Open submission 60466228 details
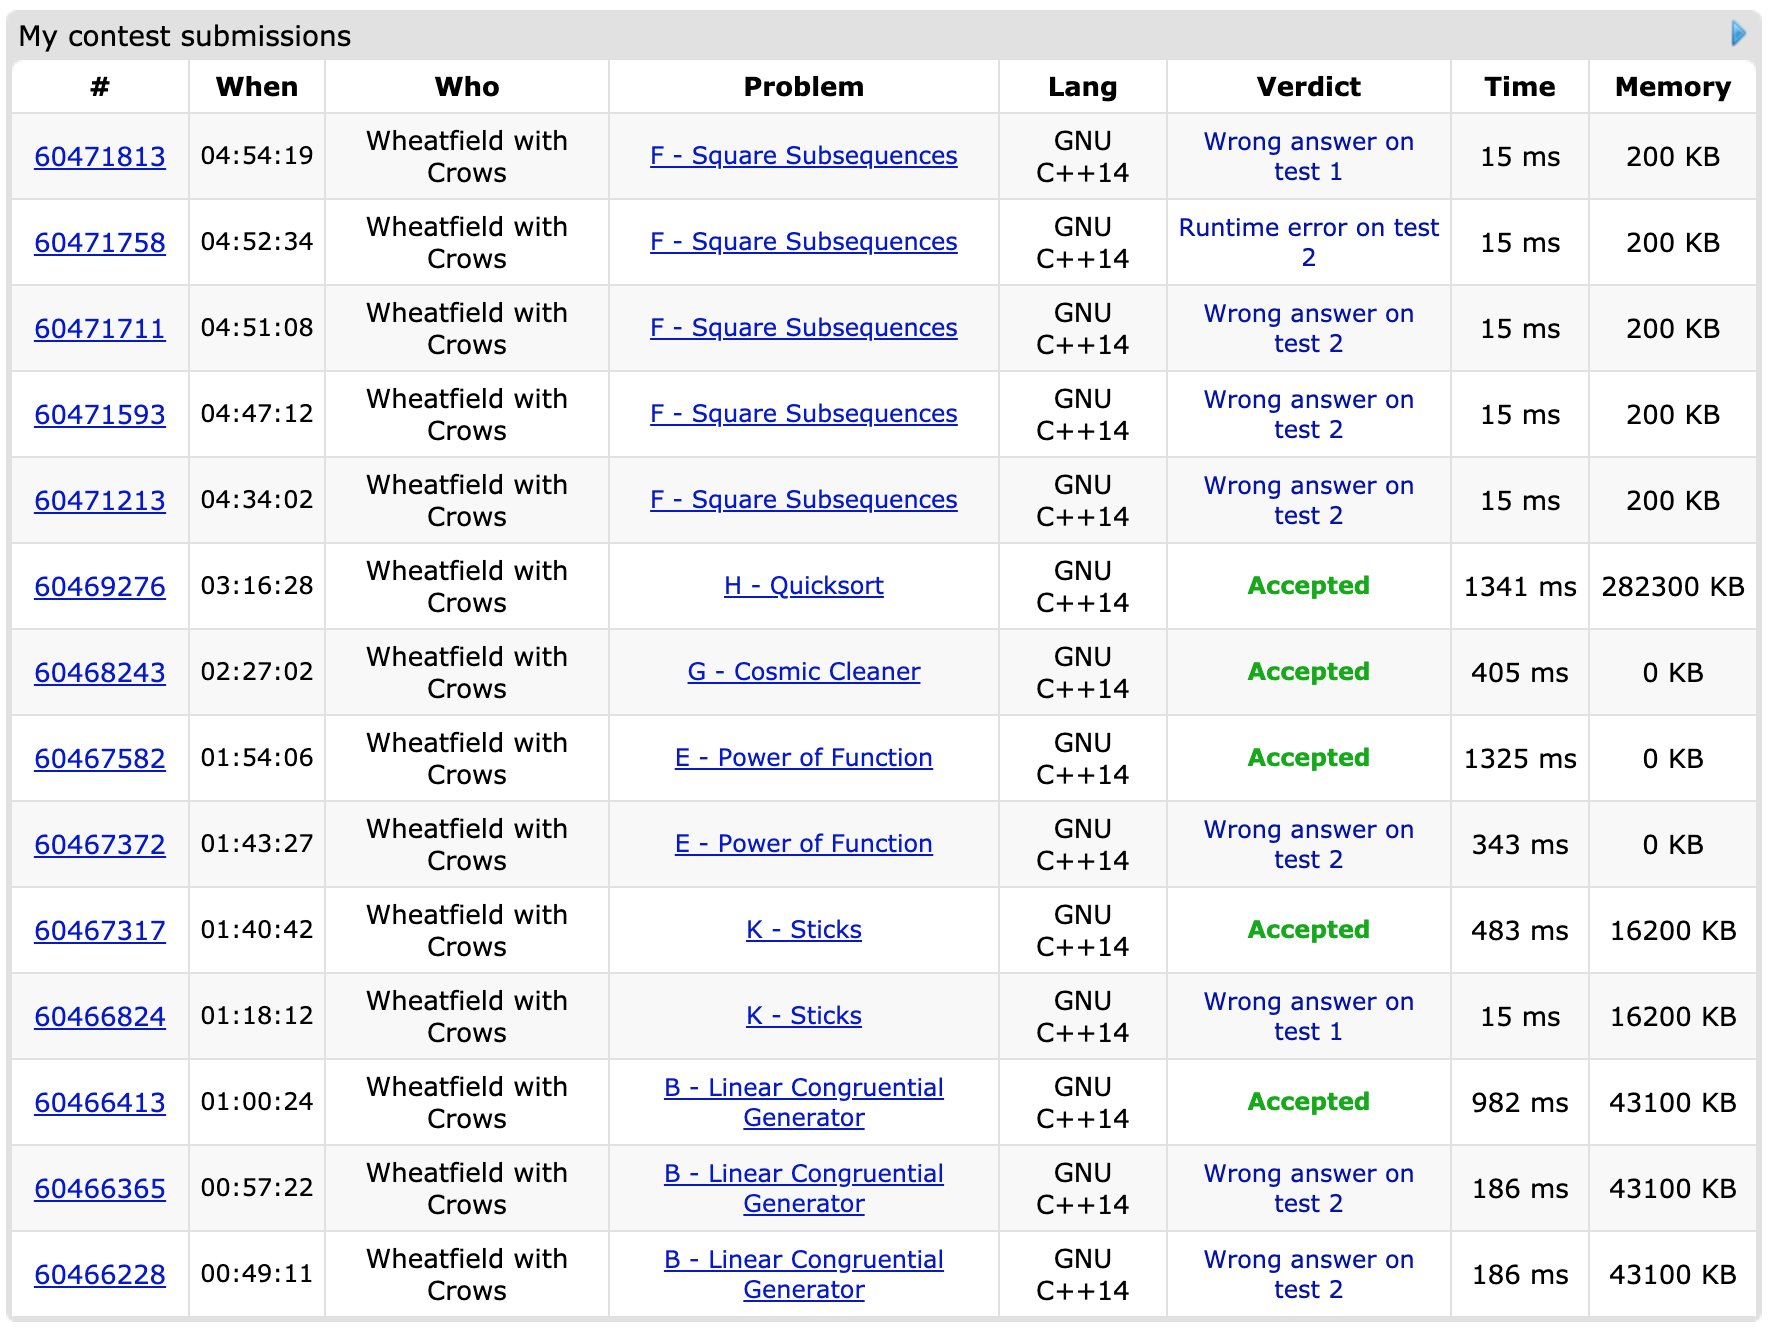The image size is (1770, 1330). [x=100, y=1275]
